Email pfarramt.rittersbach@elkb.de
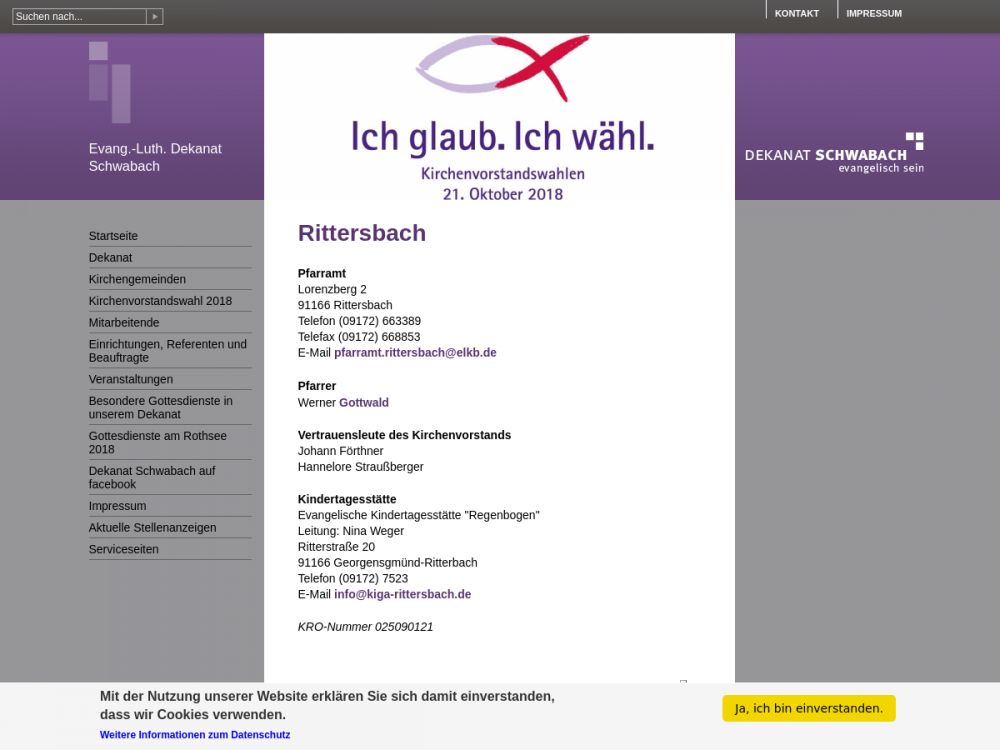This screenshot has width=1000, height=750. pos(415,353)
